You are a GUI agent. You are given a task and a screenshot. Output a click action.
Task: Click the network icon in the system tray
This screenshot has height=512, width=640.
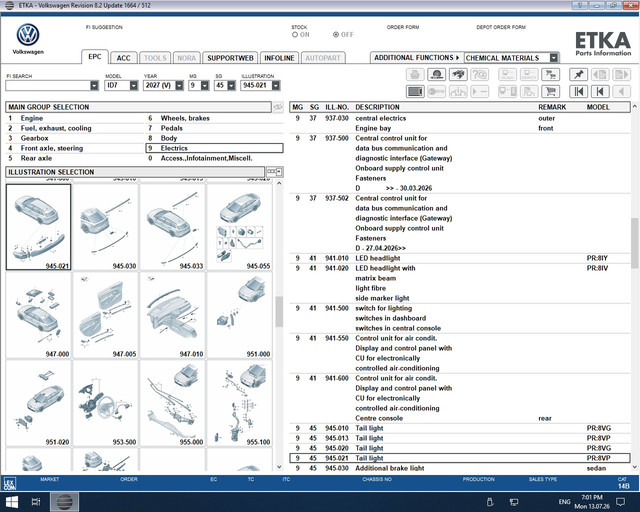coord(514,502)
